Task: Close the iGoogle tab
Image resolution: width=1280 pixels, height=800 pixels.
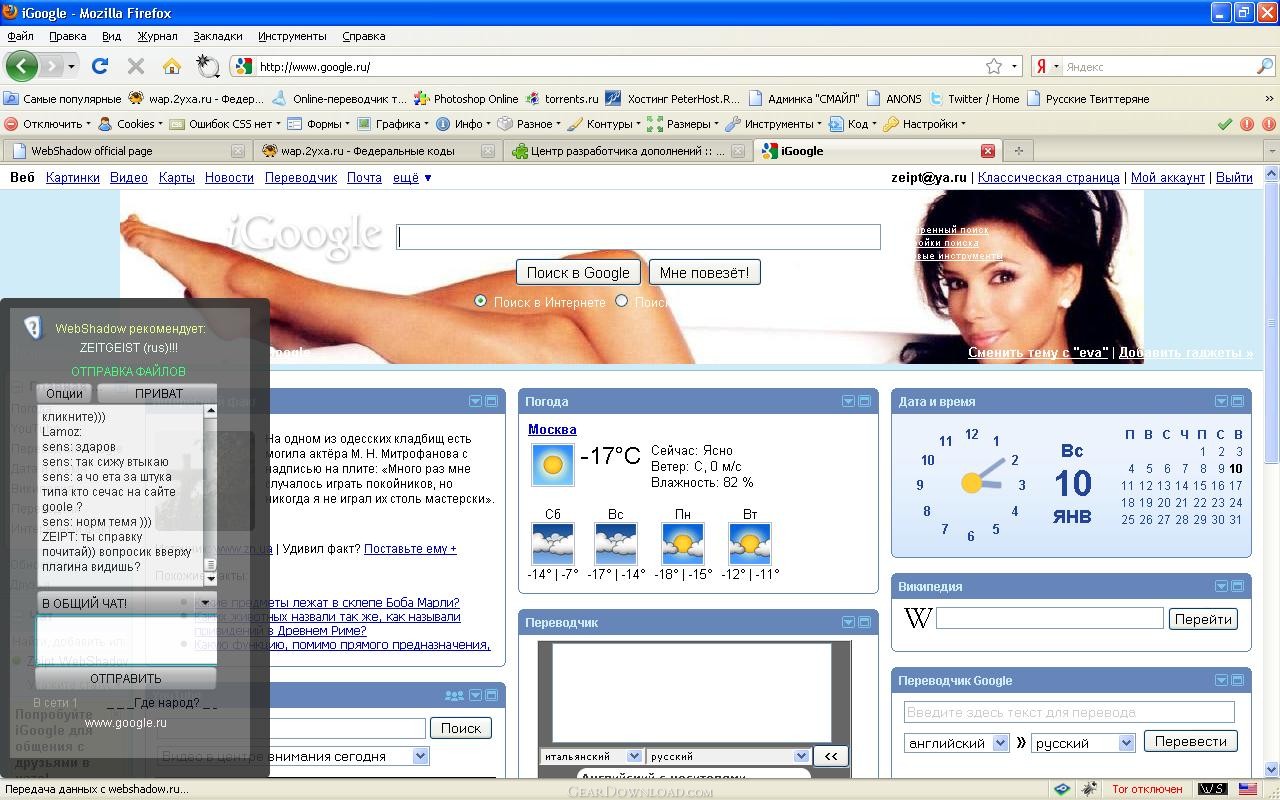Action: click(987, 151)
